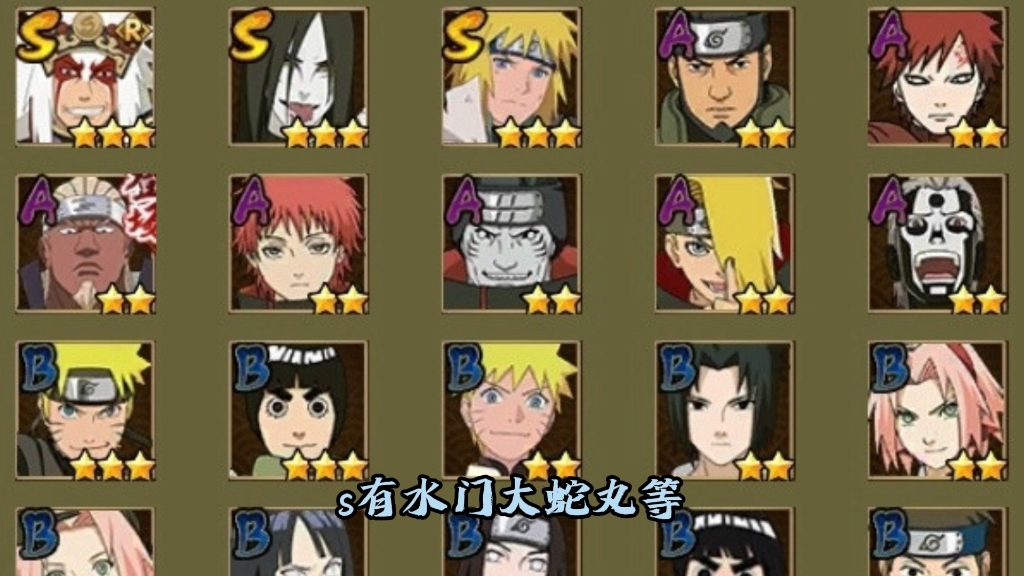Open A-rank Hidan skull-face portrait
1024x576 pixels.
pos(938,244)
